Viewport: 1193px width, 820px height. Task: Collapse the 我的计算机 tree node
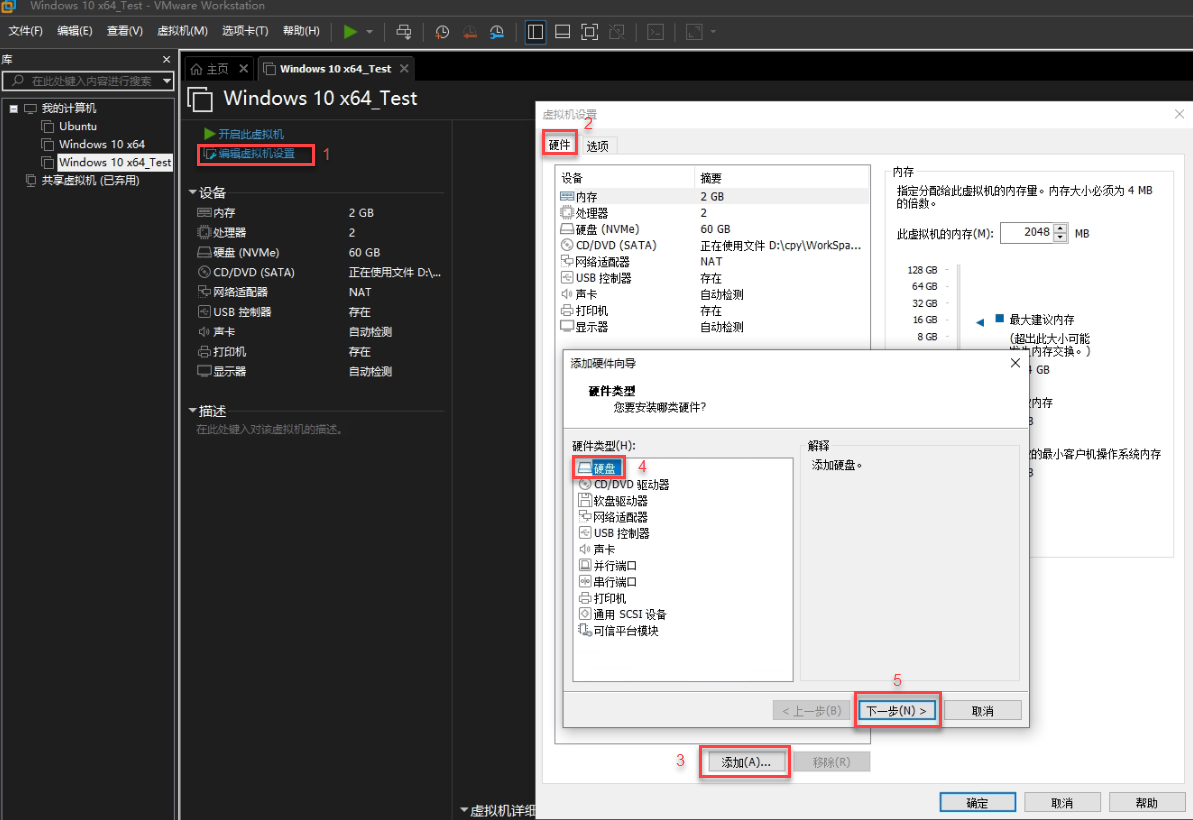[x=14, y=109]
